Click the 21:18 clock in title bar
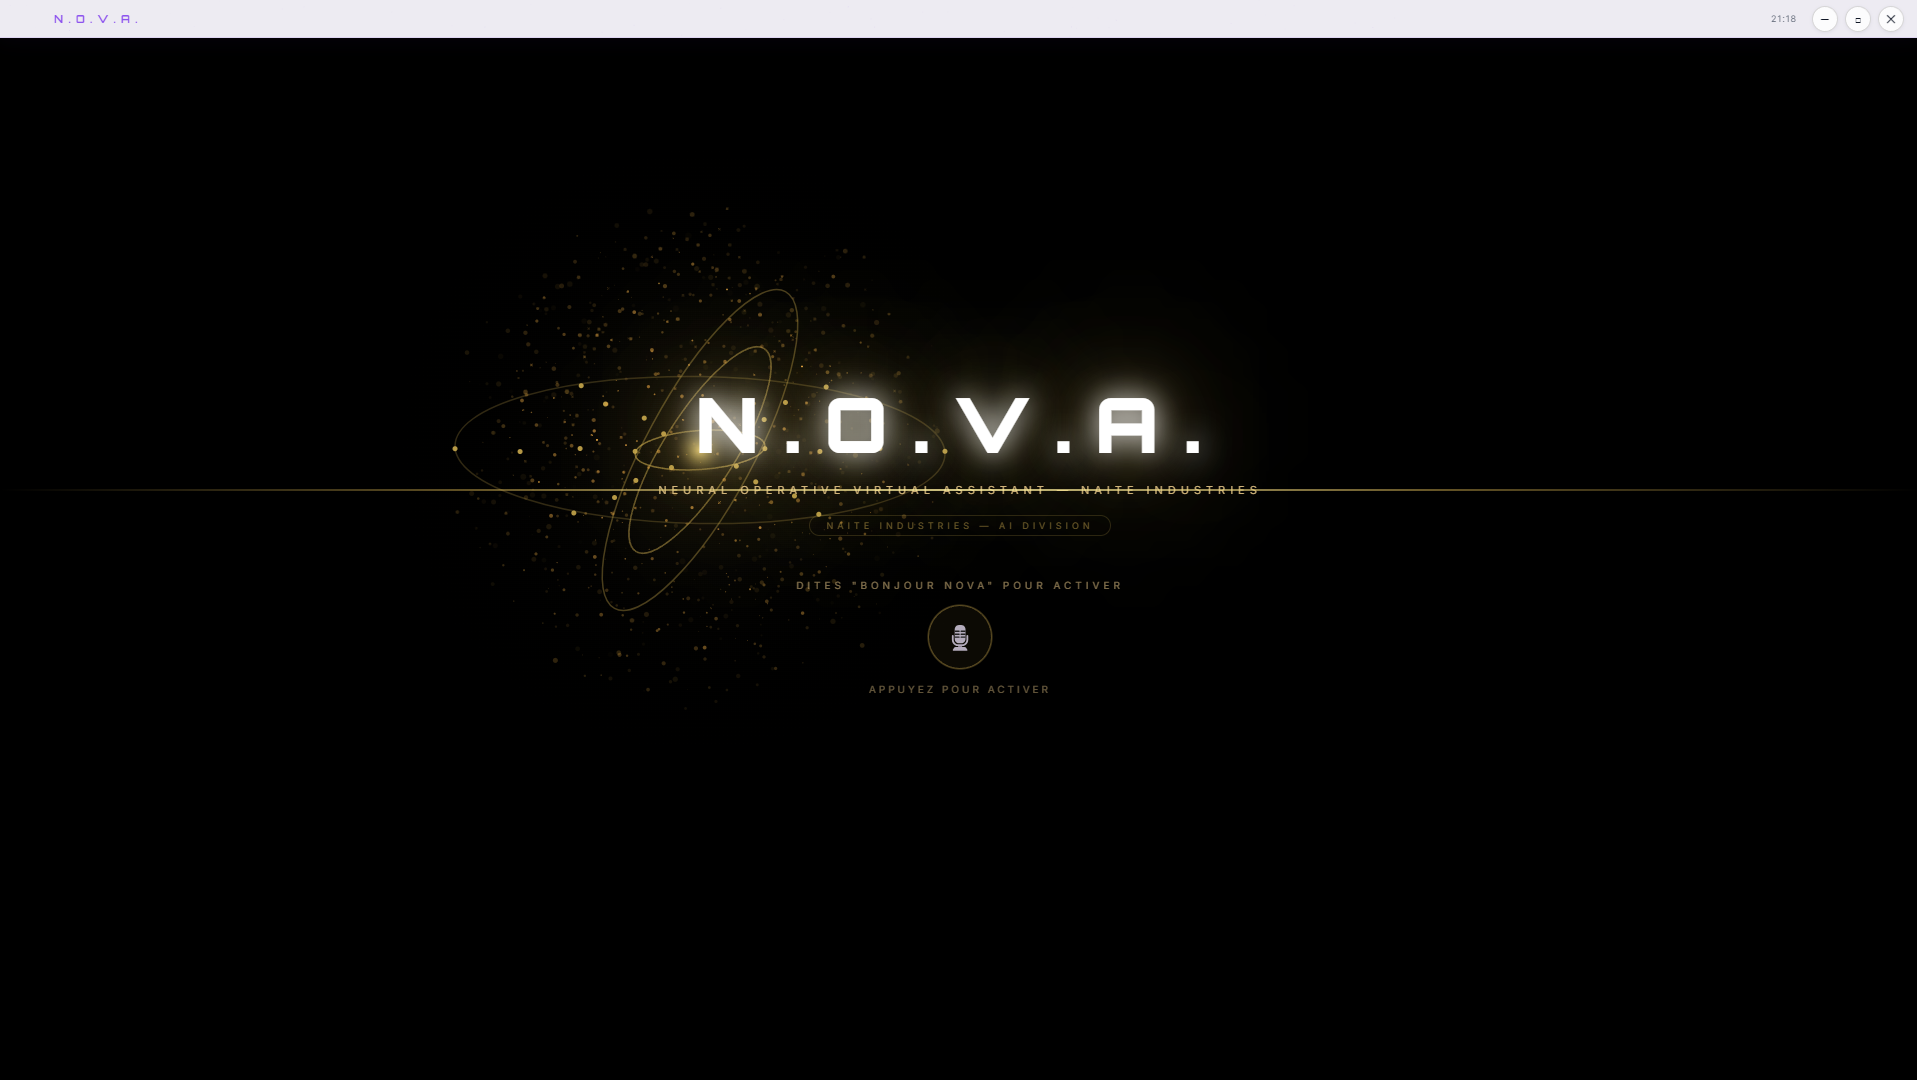 click(x=1783, y=19)
